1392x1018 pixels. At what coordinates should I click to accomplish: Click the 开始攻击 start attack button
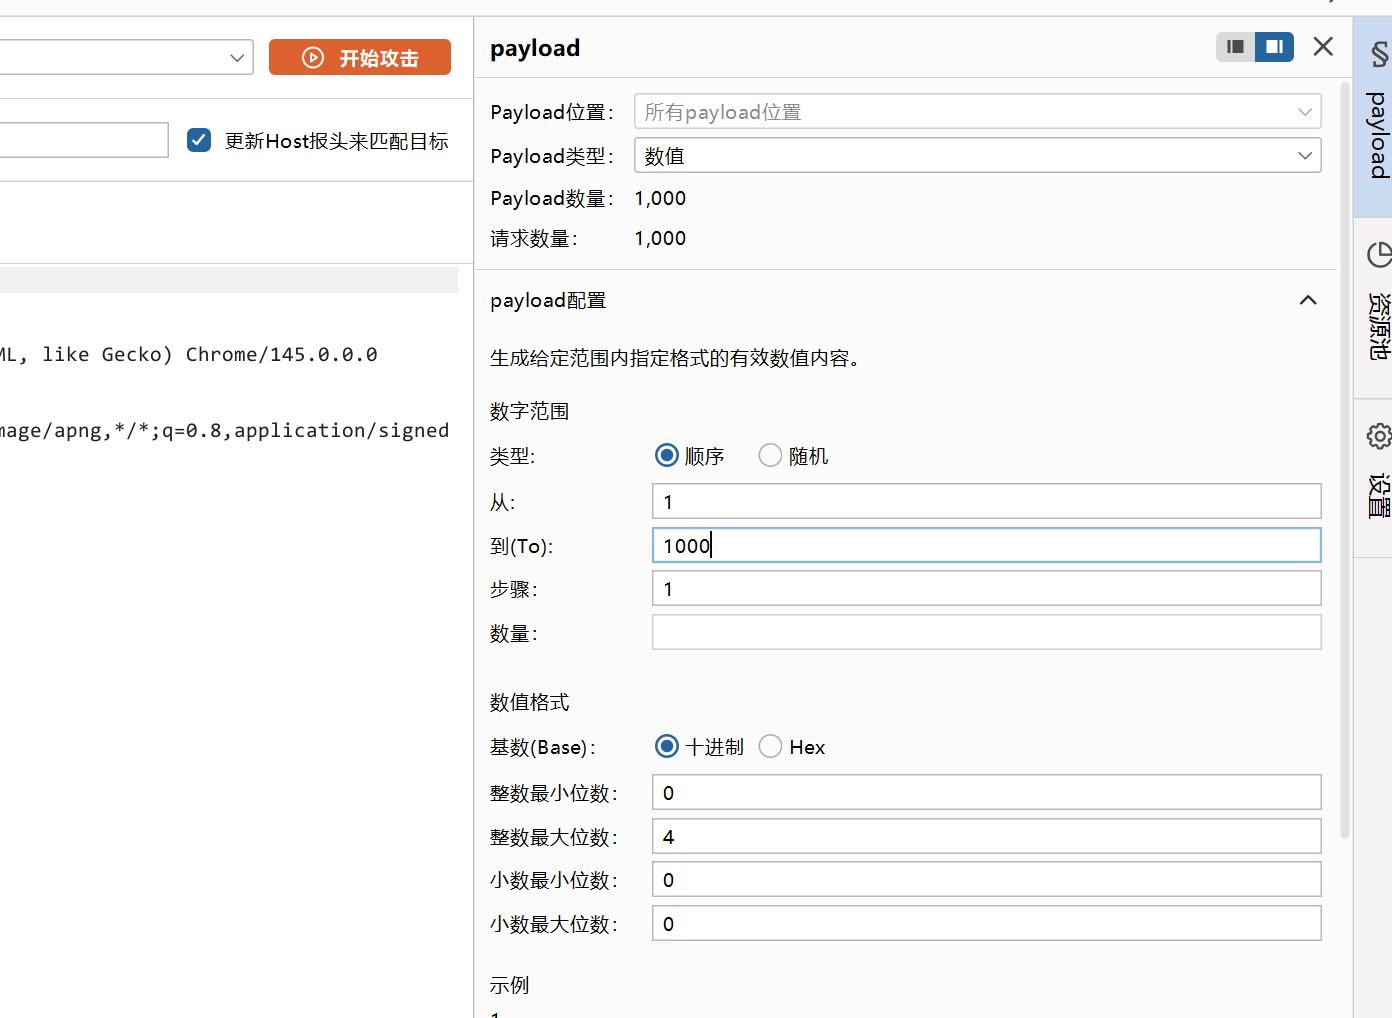coord(360,58)
